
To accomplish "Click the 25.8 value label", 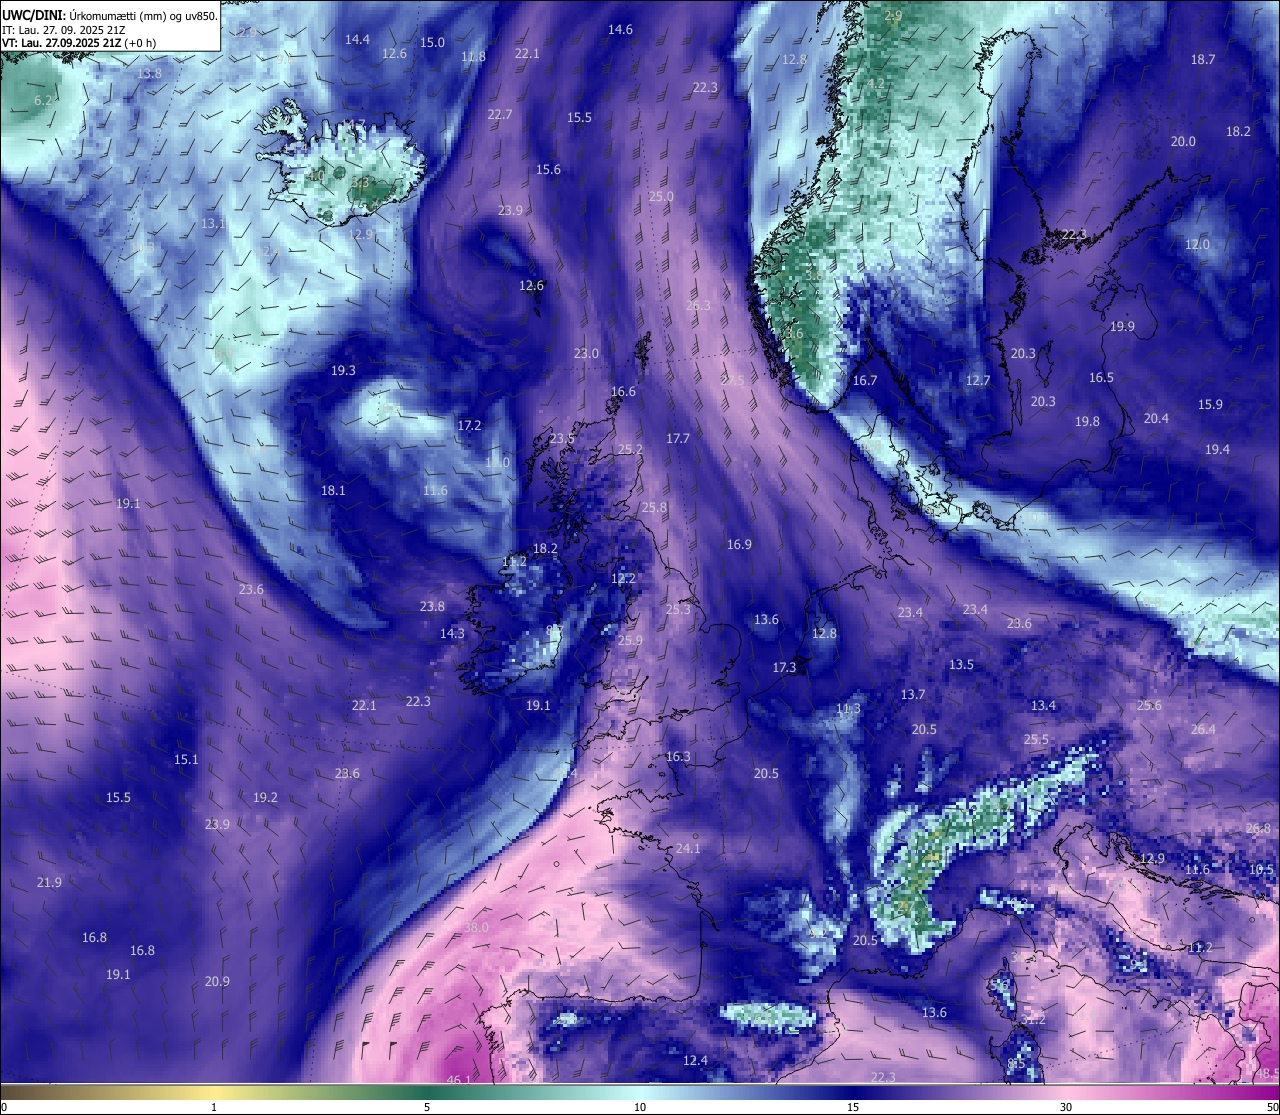I will pyautogui.click(x=654, y=507).
